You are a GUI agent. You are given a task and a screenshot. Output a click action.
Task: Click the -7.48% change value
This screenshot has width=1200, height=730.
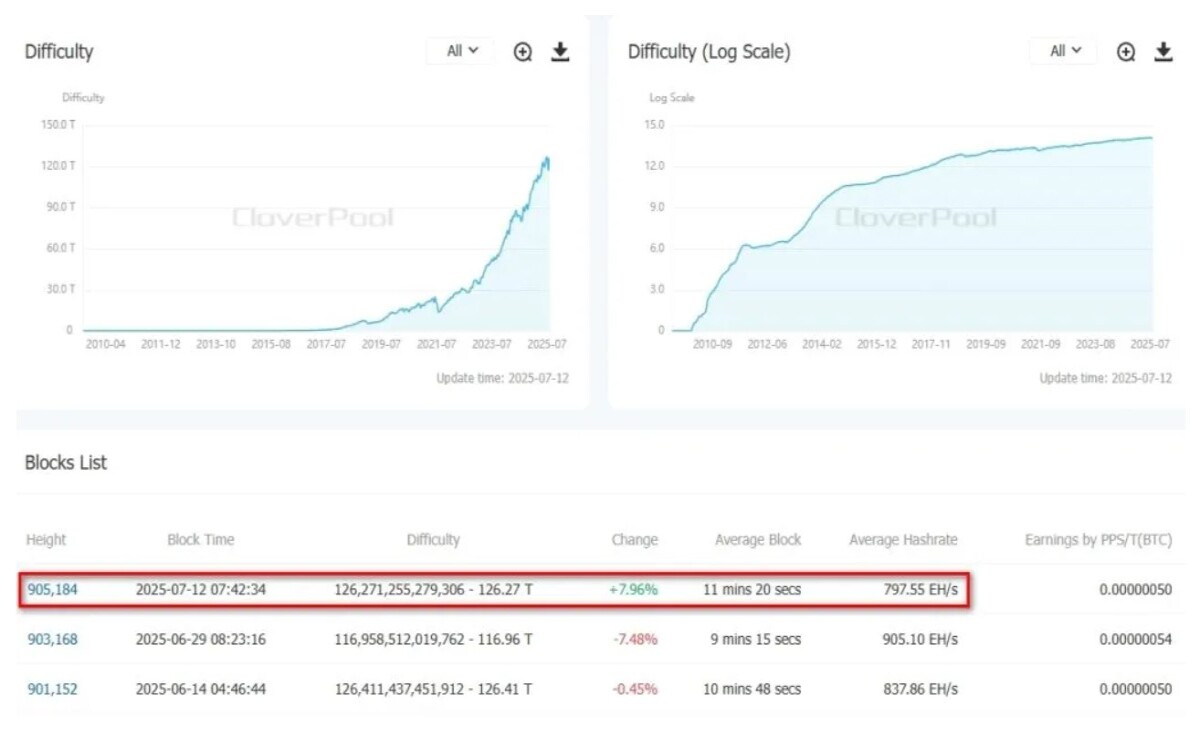[634, 639]
